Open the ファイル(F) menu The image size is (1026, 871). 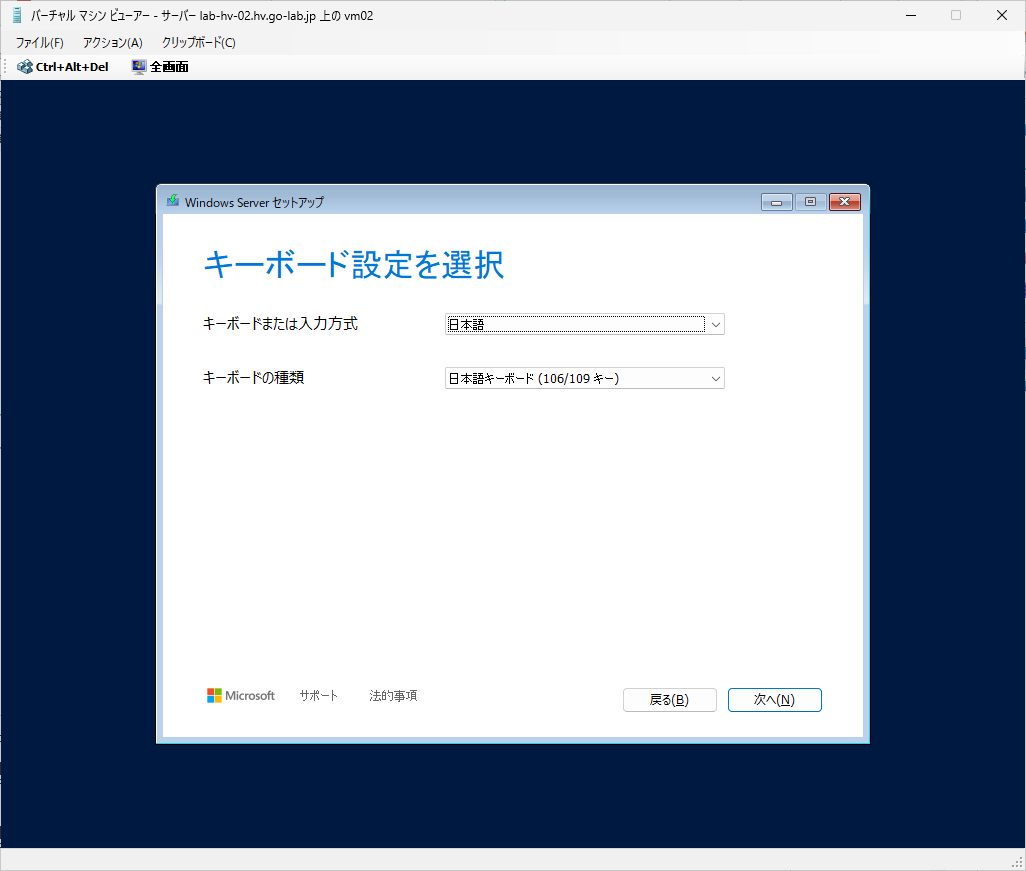tap(40, 43)
